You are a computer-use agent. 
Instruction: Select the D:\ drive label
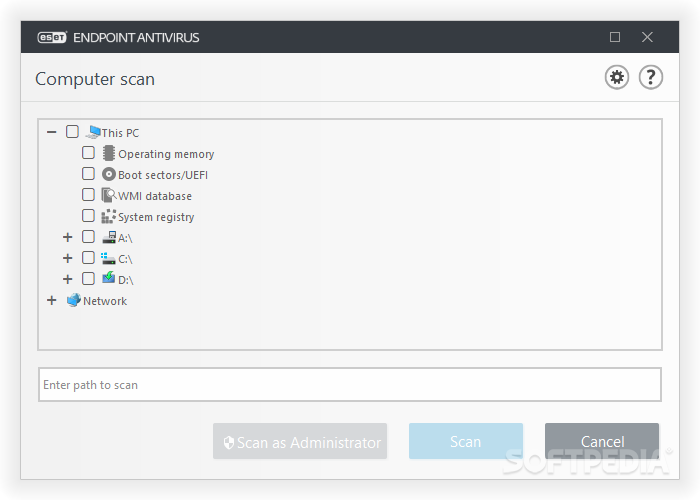point(126,280)
